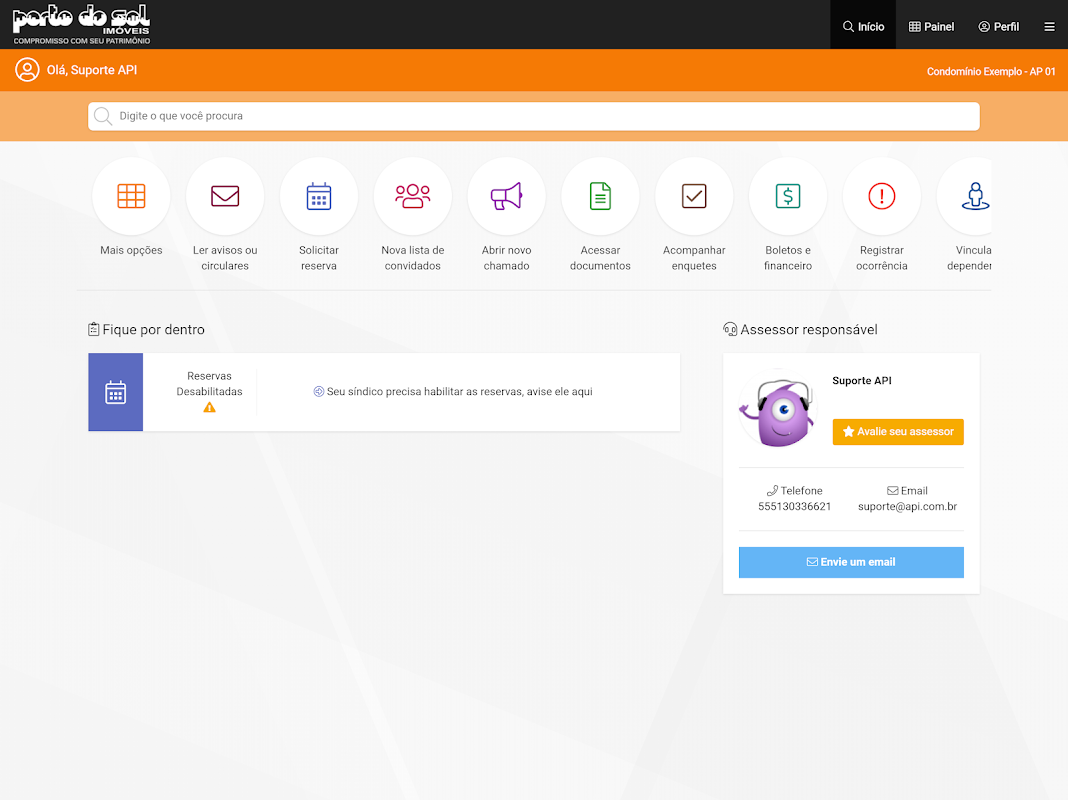Image resolution: width=1068 pixels, height=800 pixels.
Task: Click the Registrar ocorrência alert icon
Action: point(881,196)
